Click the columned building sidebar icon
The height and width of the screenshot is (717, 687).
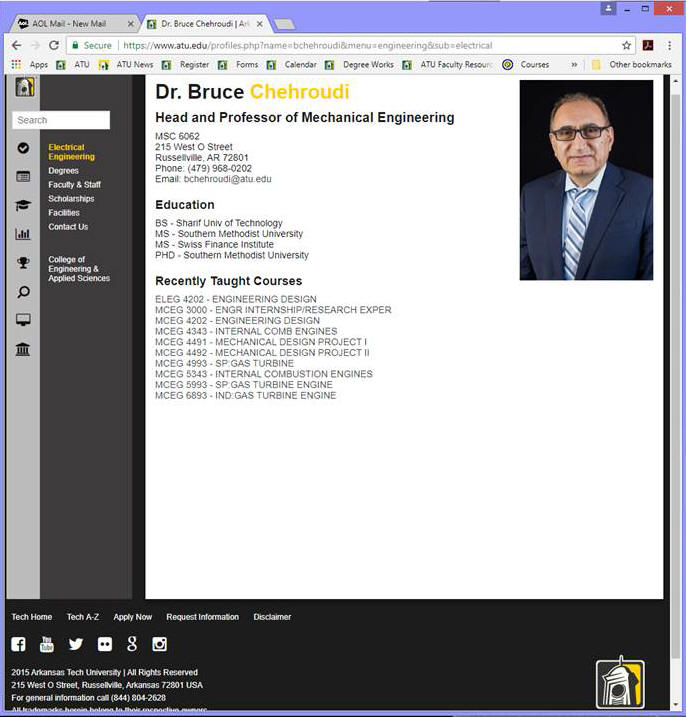point(23,349)
